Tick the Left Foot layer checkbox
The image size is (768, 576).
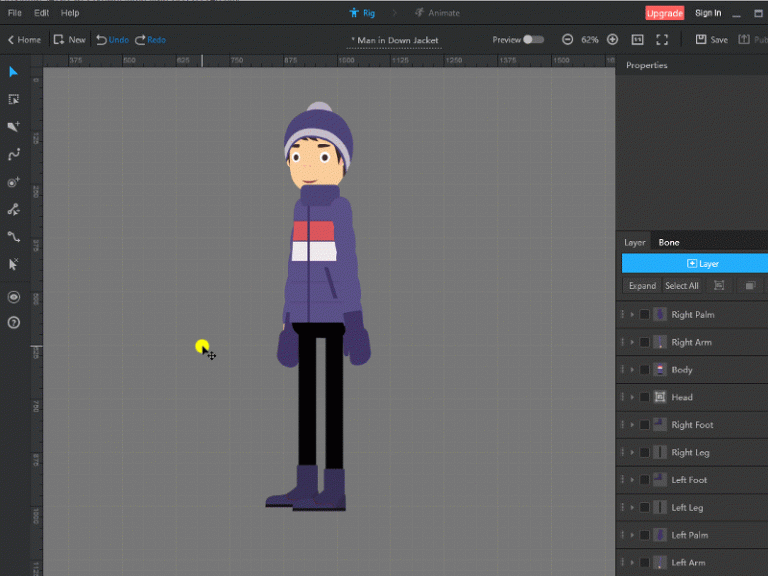(x=644, y=480)
